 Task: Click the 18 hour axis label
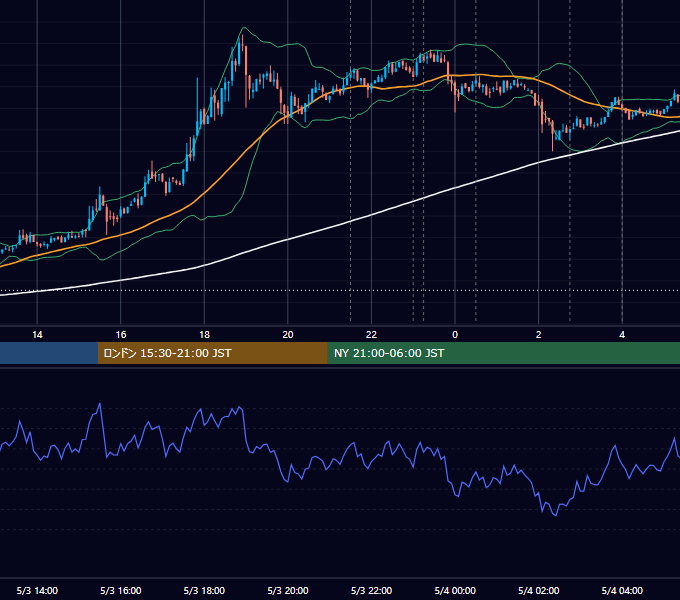tap(204, 335)
